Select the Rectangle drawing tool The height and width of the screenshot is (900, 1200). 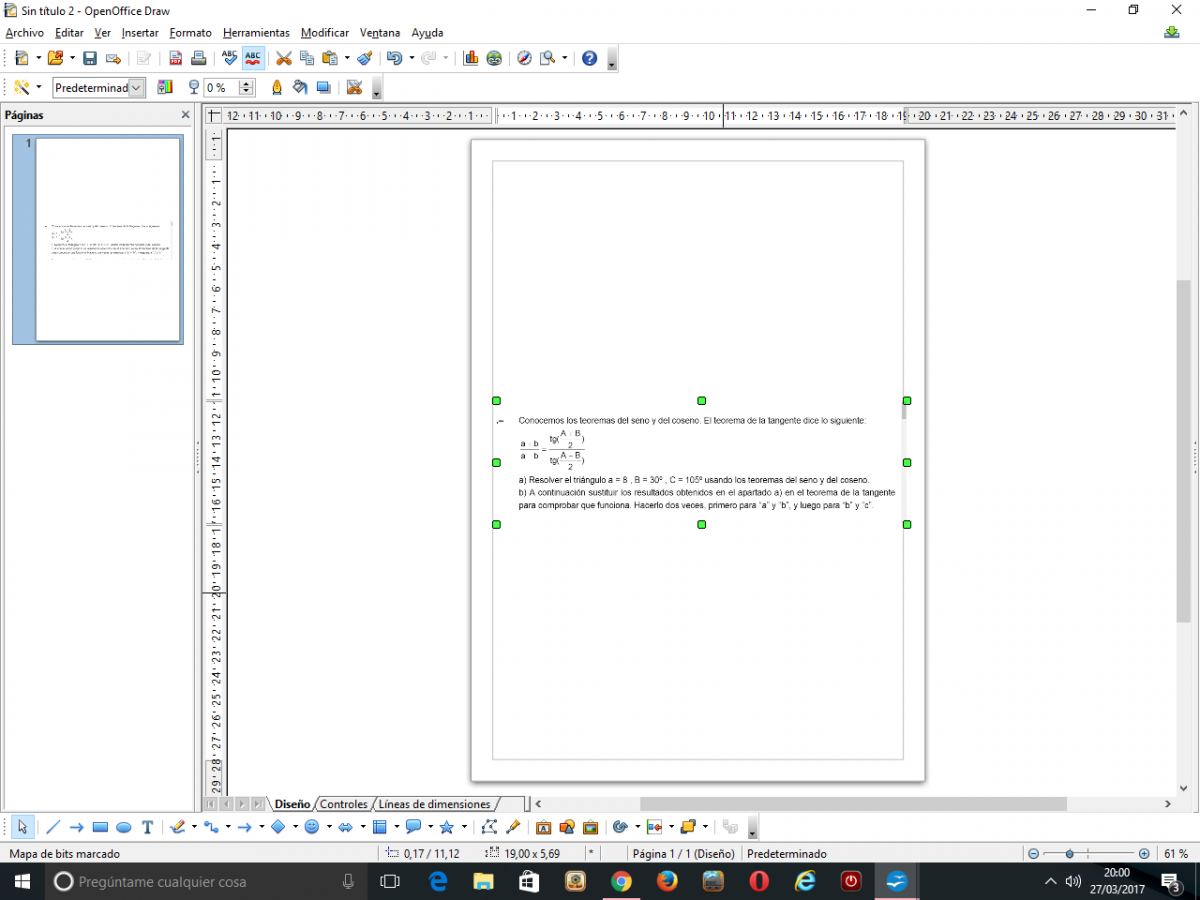point(100,827)
